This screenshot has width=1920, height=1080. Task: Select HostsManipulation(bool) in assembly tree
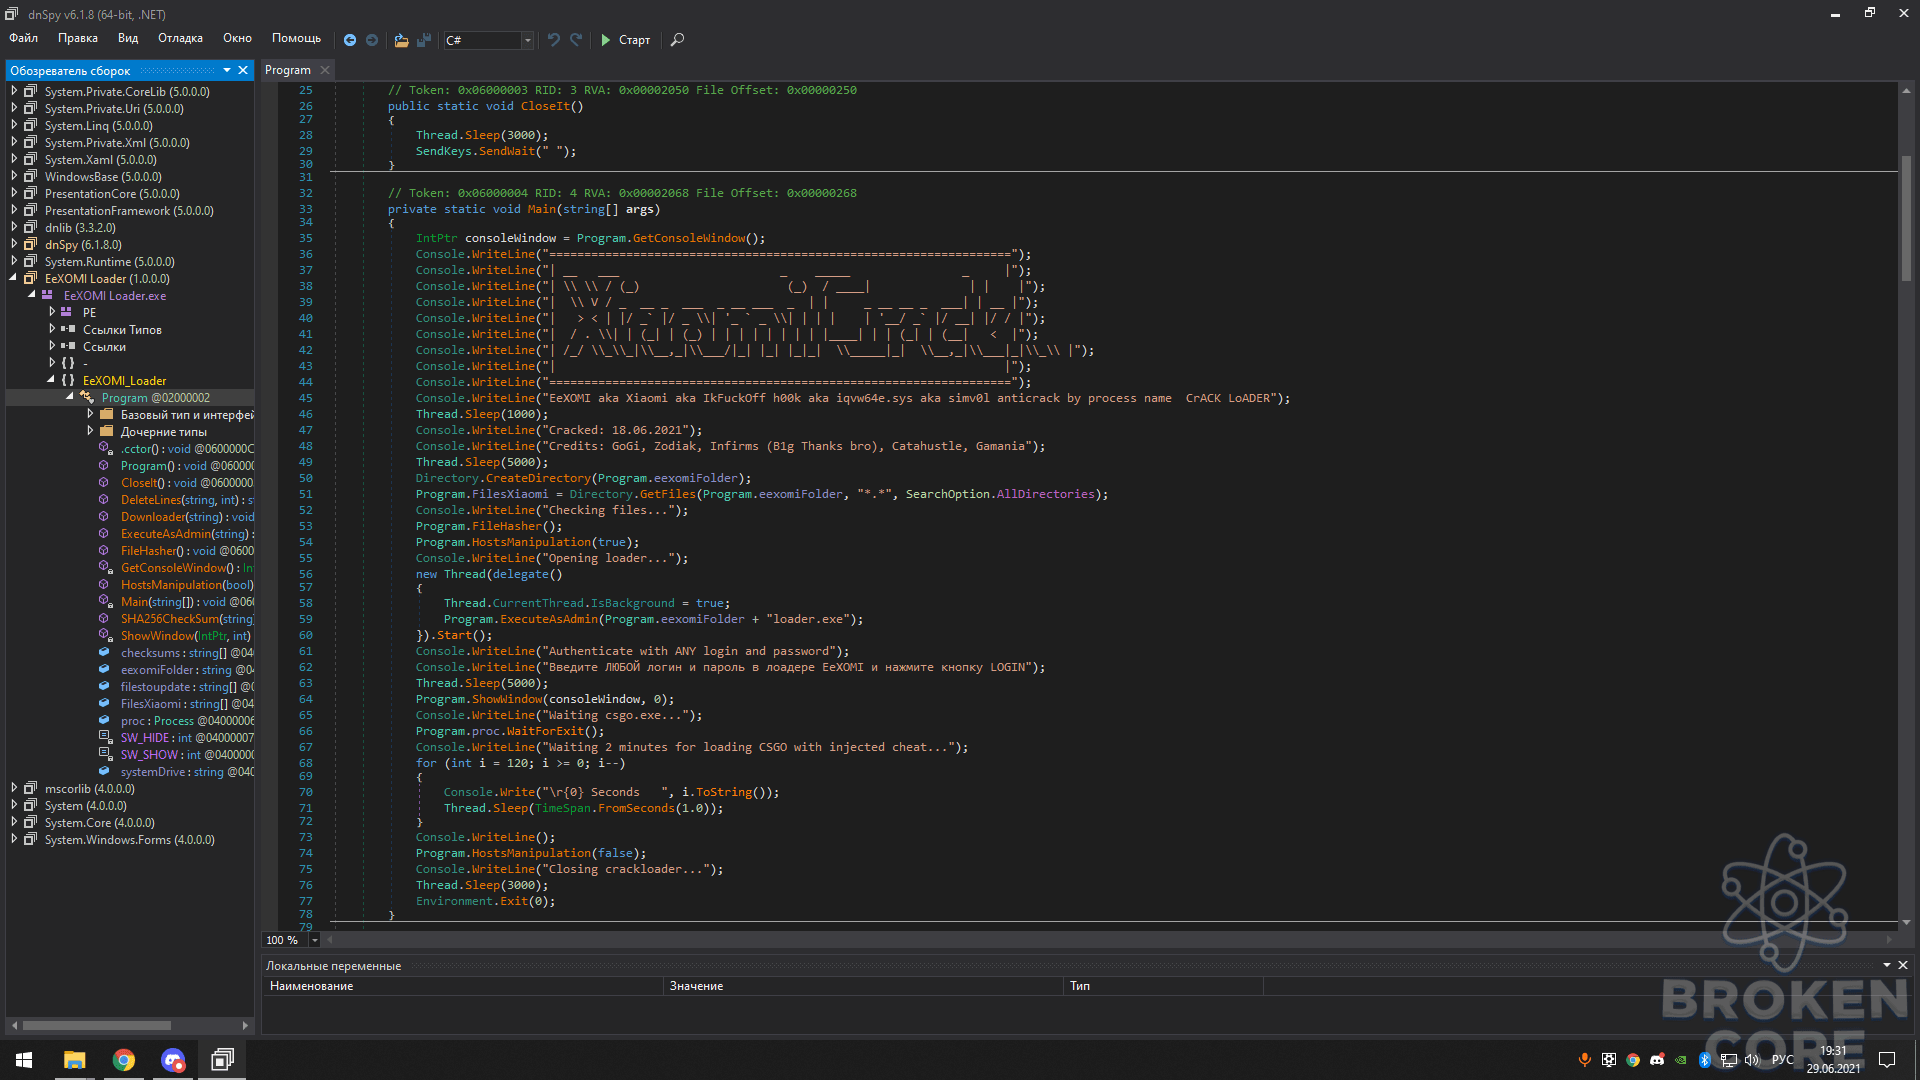coord(187,584)
